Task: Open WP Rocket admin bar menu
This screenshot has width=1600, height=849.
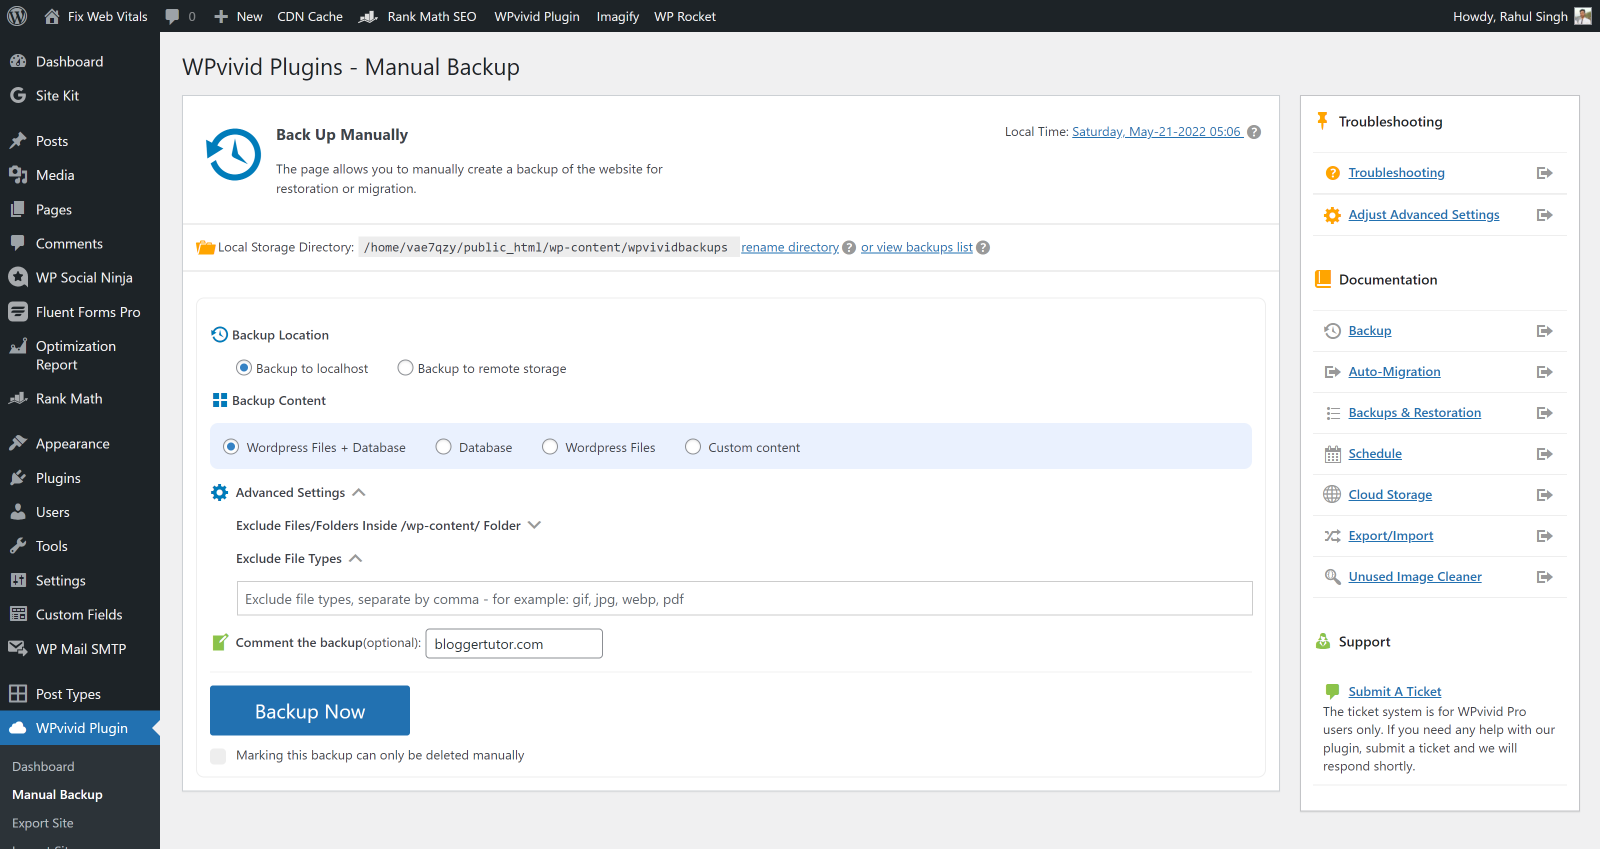Action: (685, 16)
